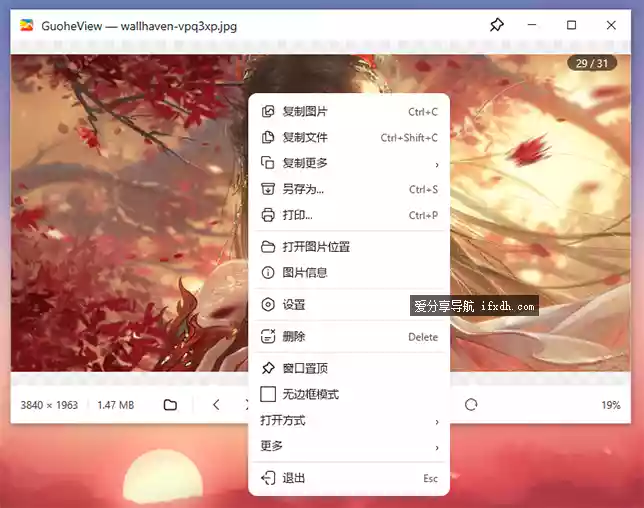Click the wallhaven-vpq3xp.jpg window title
The image size is (644, 508).
[x=179, y=26]
